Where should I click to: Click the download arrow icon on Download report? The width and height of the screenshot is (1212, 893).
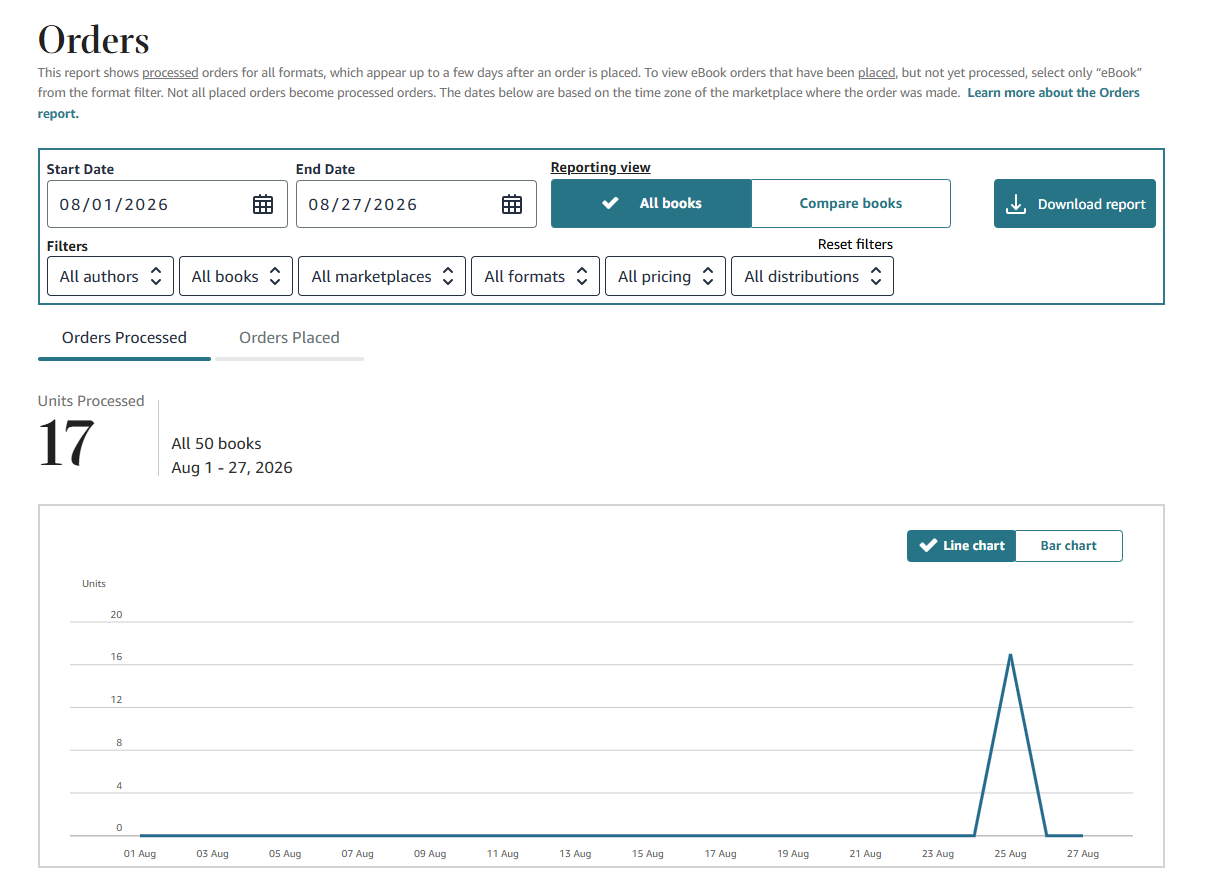tap(1016, 204)
